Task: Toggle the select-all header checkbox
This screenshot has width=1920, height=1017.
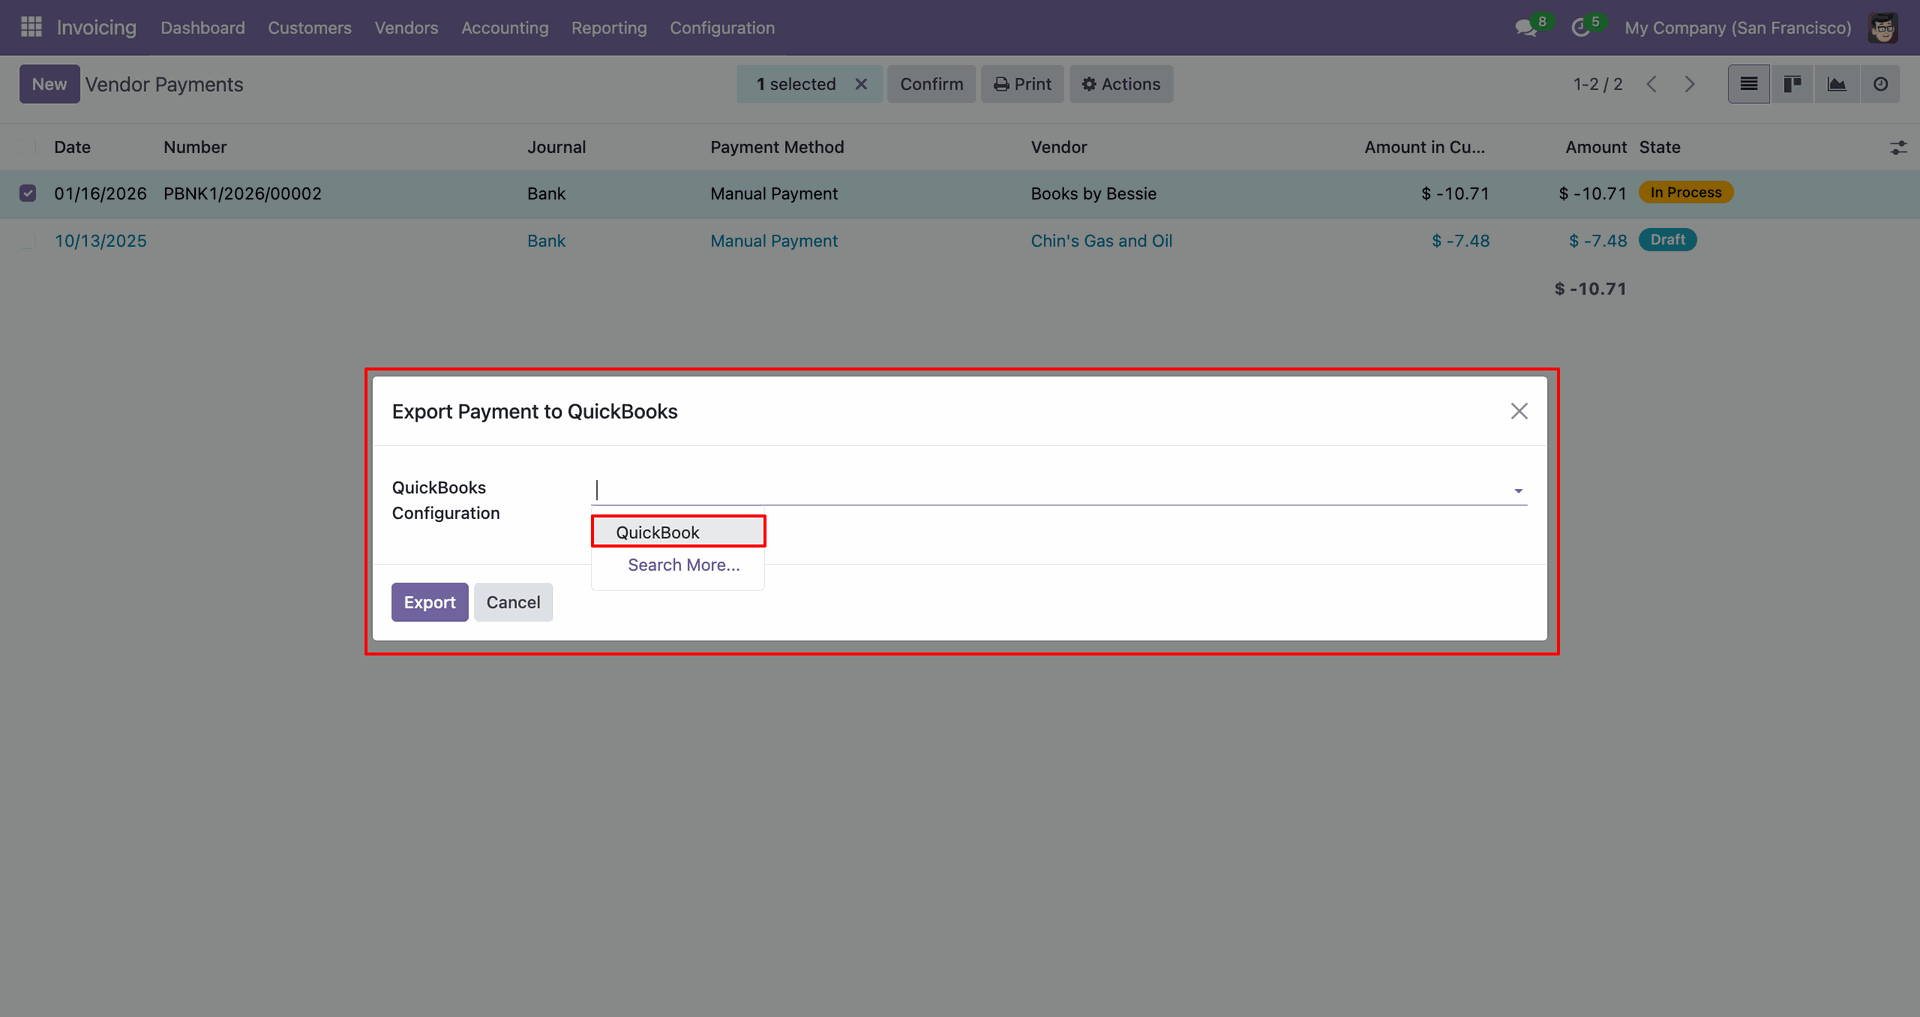Action: (x=28, y=147)
